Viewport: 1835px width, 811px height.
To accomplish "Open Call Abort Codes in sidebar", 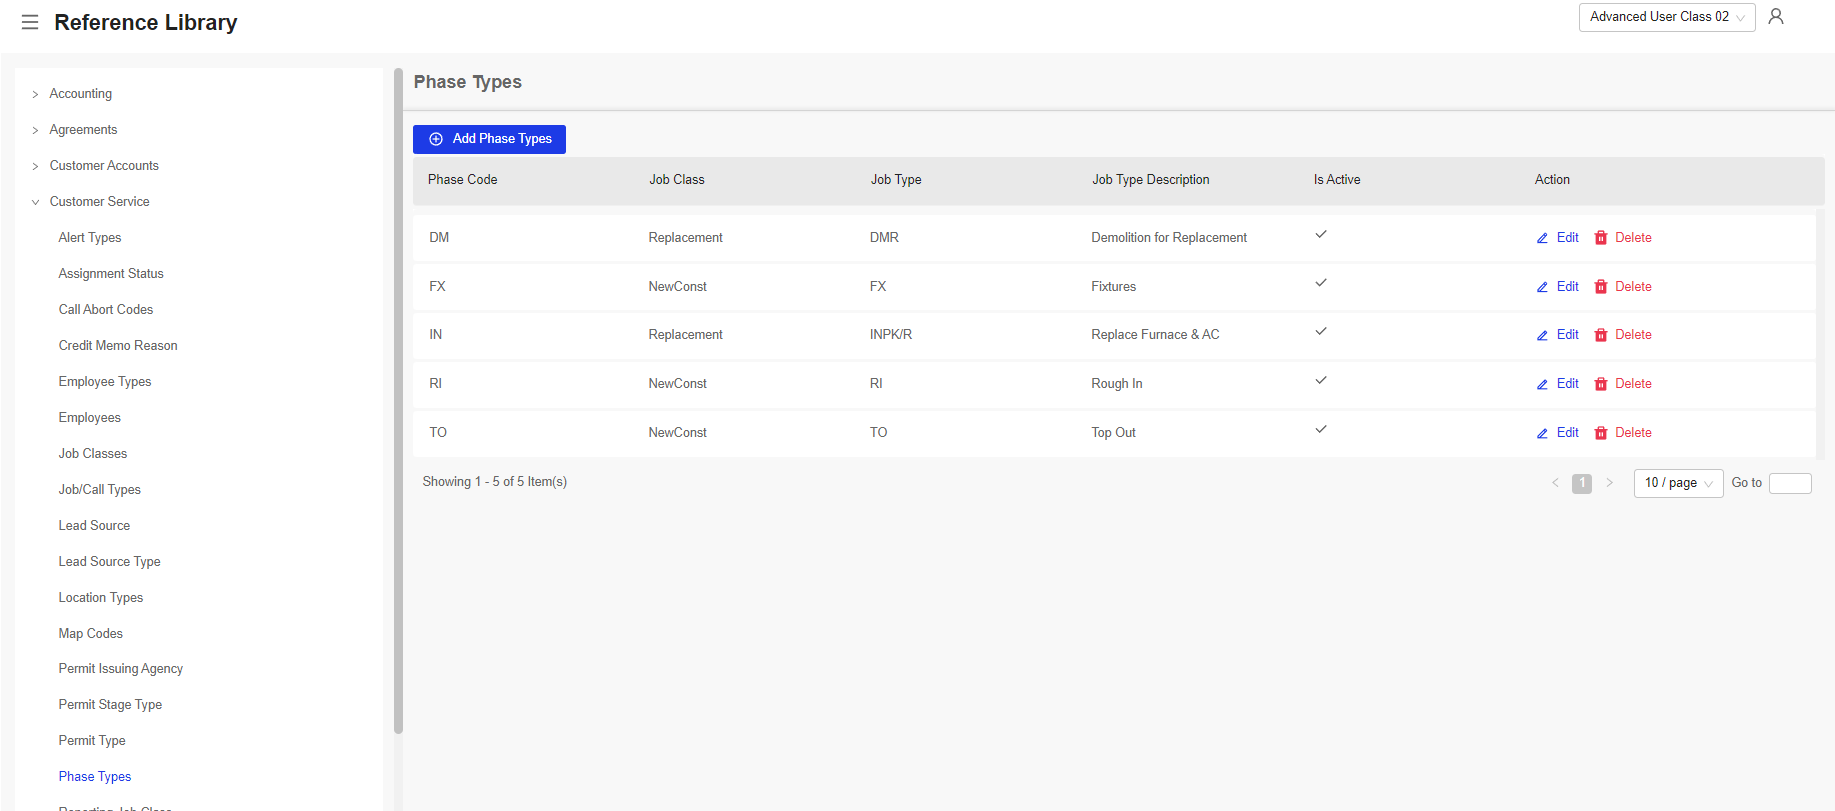I will (x=106, y=310).
